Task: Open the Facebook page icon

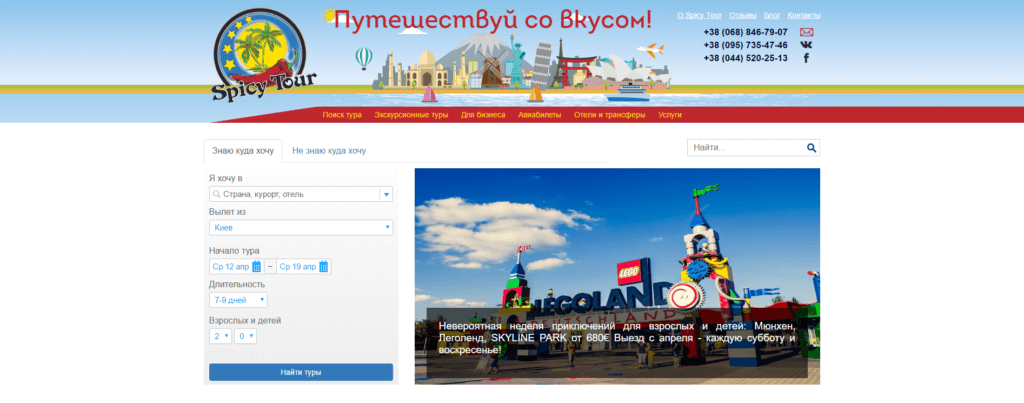Action: [806, 58]
